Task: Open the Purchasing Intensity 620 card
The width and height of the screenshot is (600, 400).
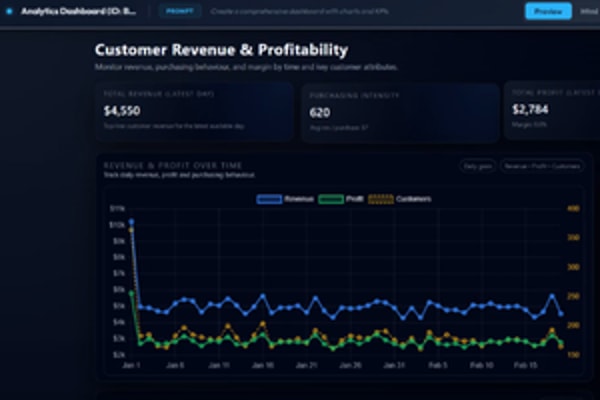Action: coord(400,113)
